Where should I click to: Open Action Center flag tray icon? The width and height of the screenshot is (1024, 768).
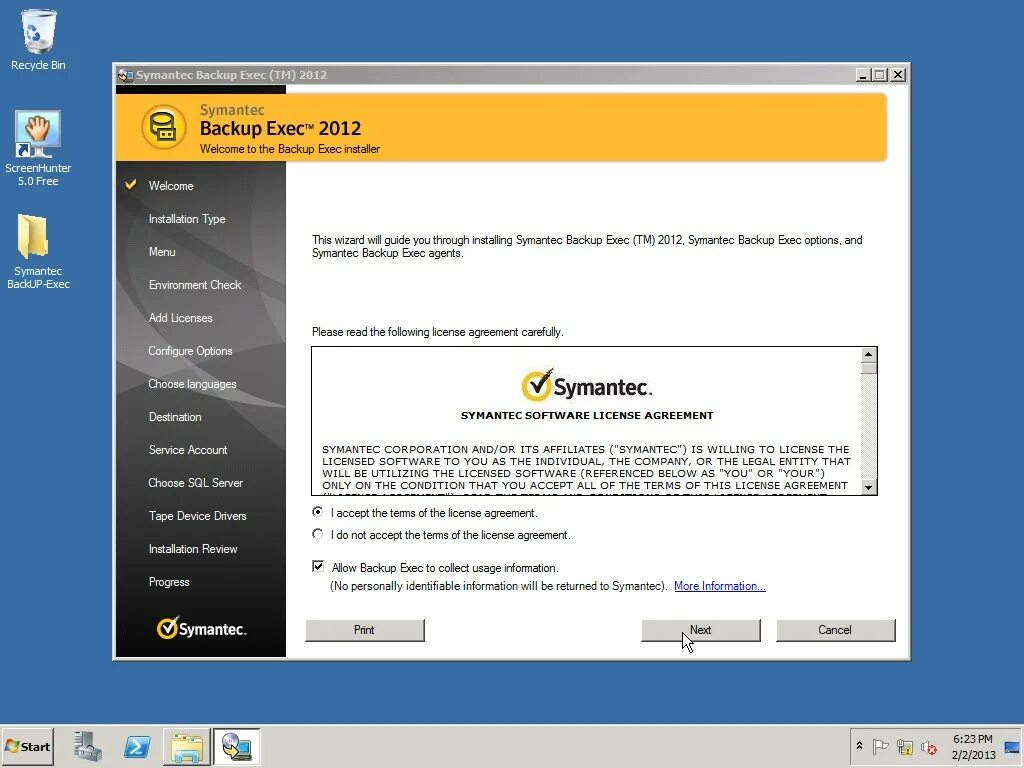click(x=880, y=746)
